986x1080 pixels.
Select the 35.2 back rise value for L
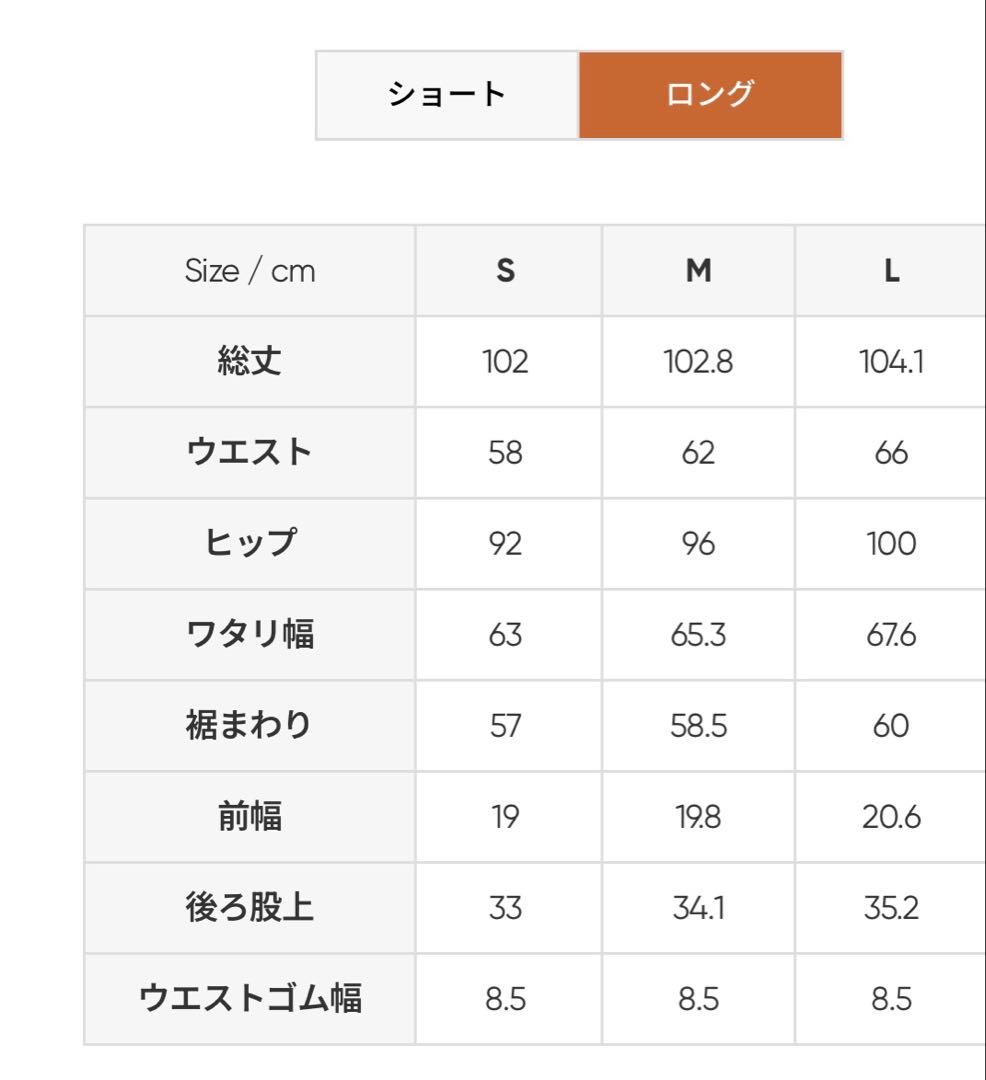(x=890, y=907)
